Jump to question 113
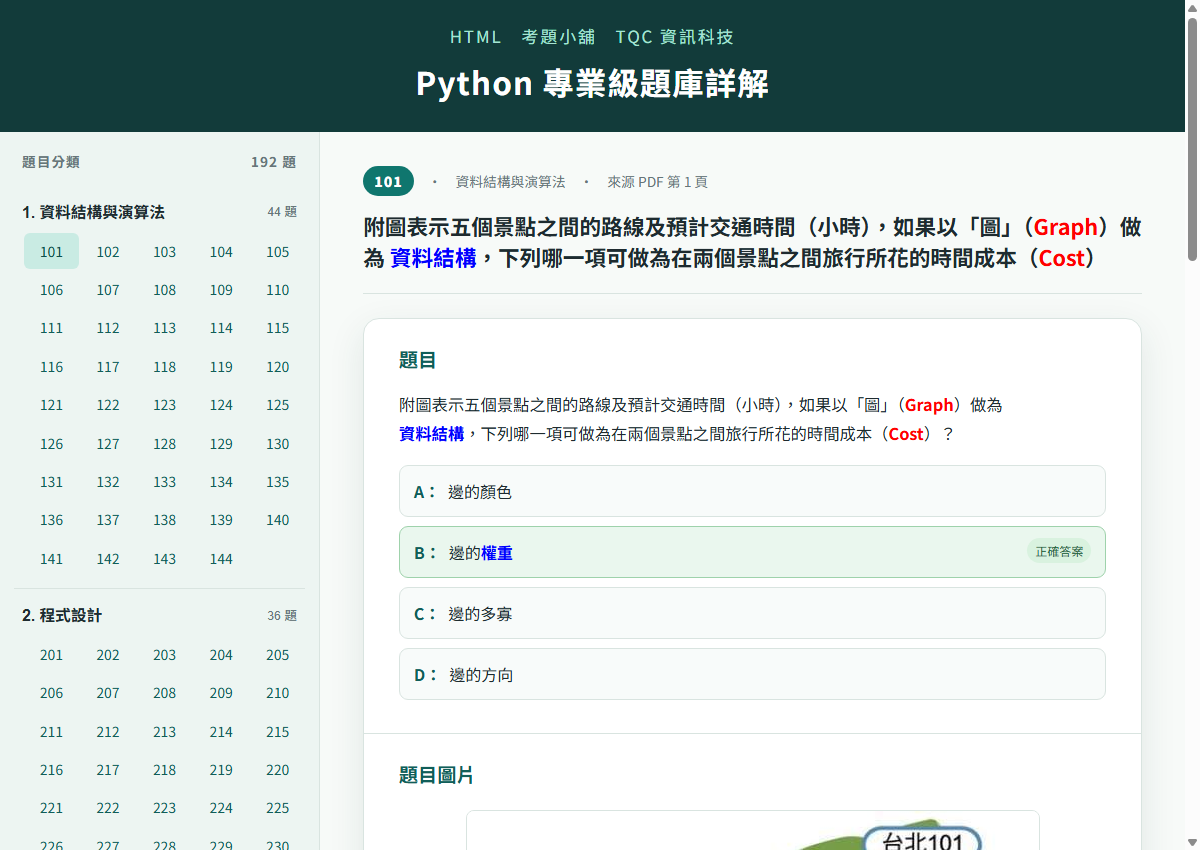 (x=165, y=328)
